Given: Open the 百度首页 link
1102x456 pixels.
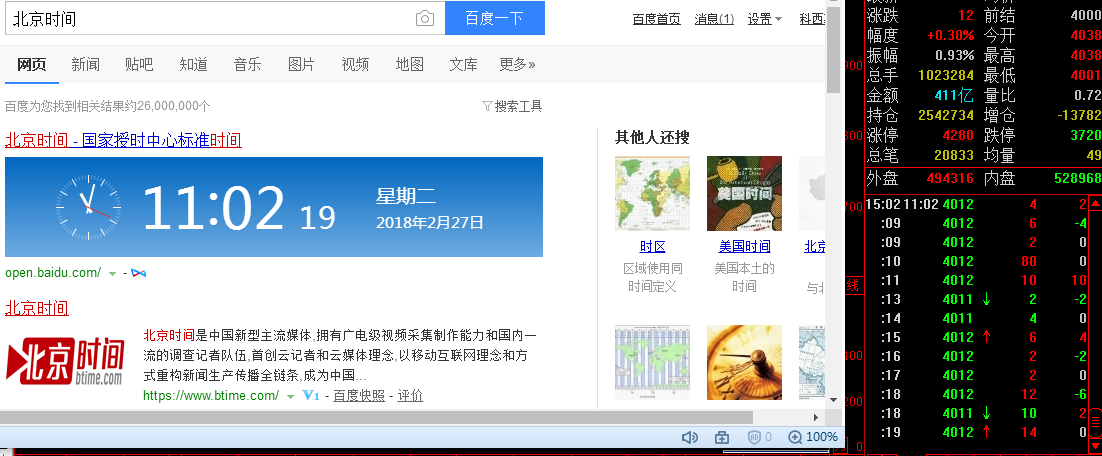Looking at the screenshot, I should pos(656,19).
